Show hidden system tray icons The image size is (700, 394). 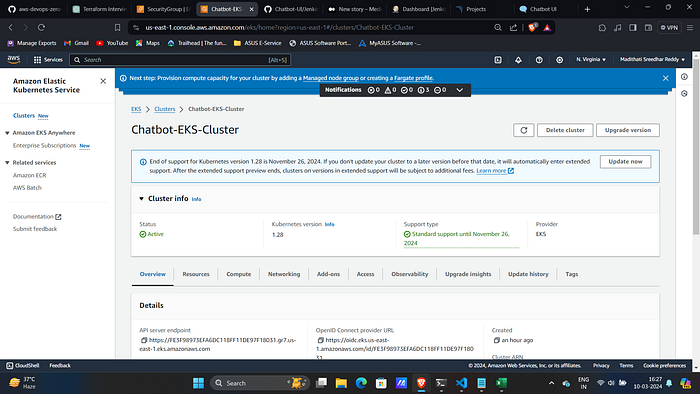pyautogui.click(x=551, y=383)
